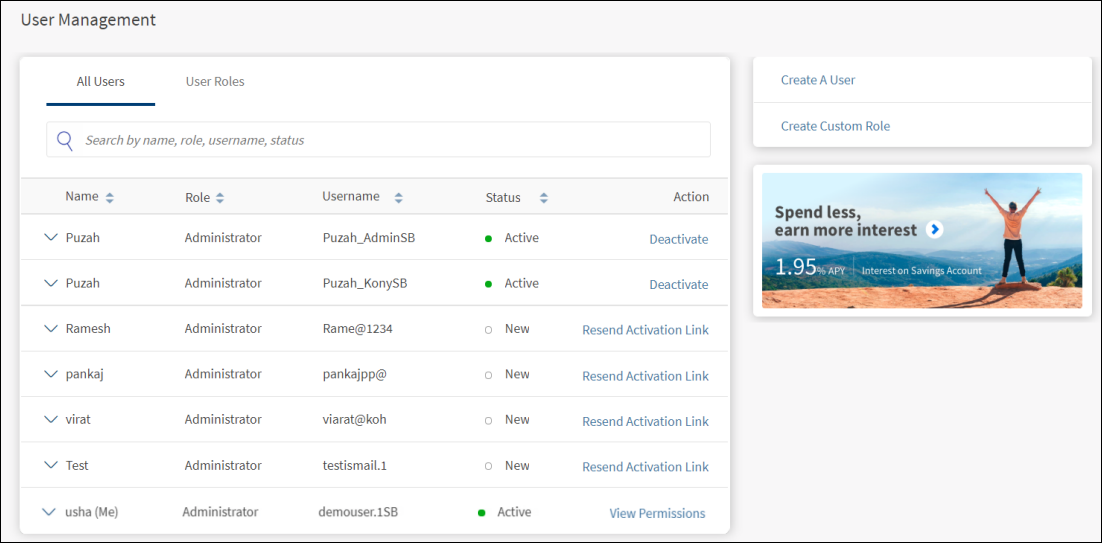Expand the usha (Me) row details
The height and width of the screenshot is (543, 1102).
(48, 512)
